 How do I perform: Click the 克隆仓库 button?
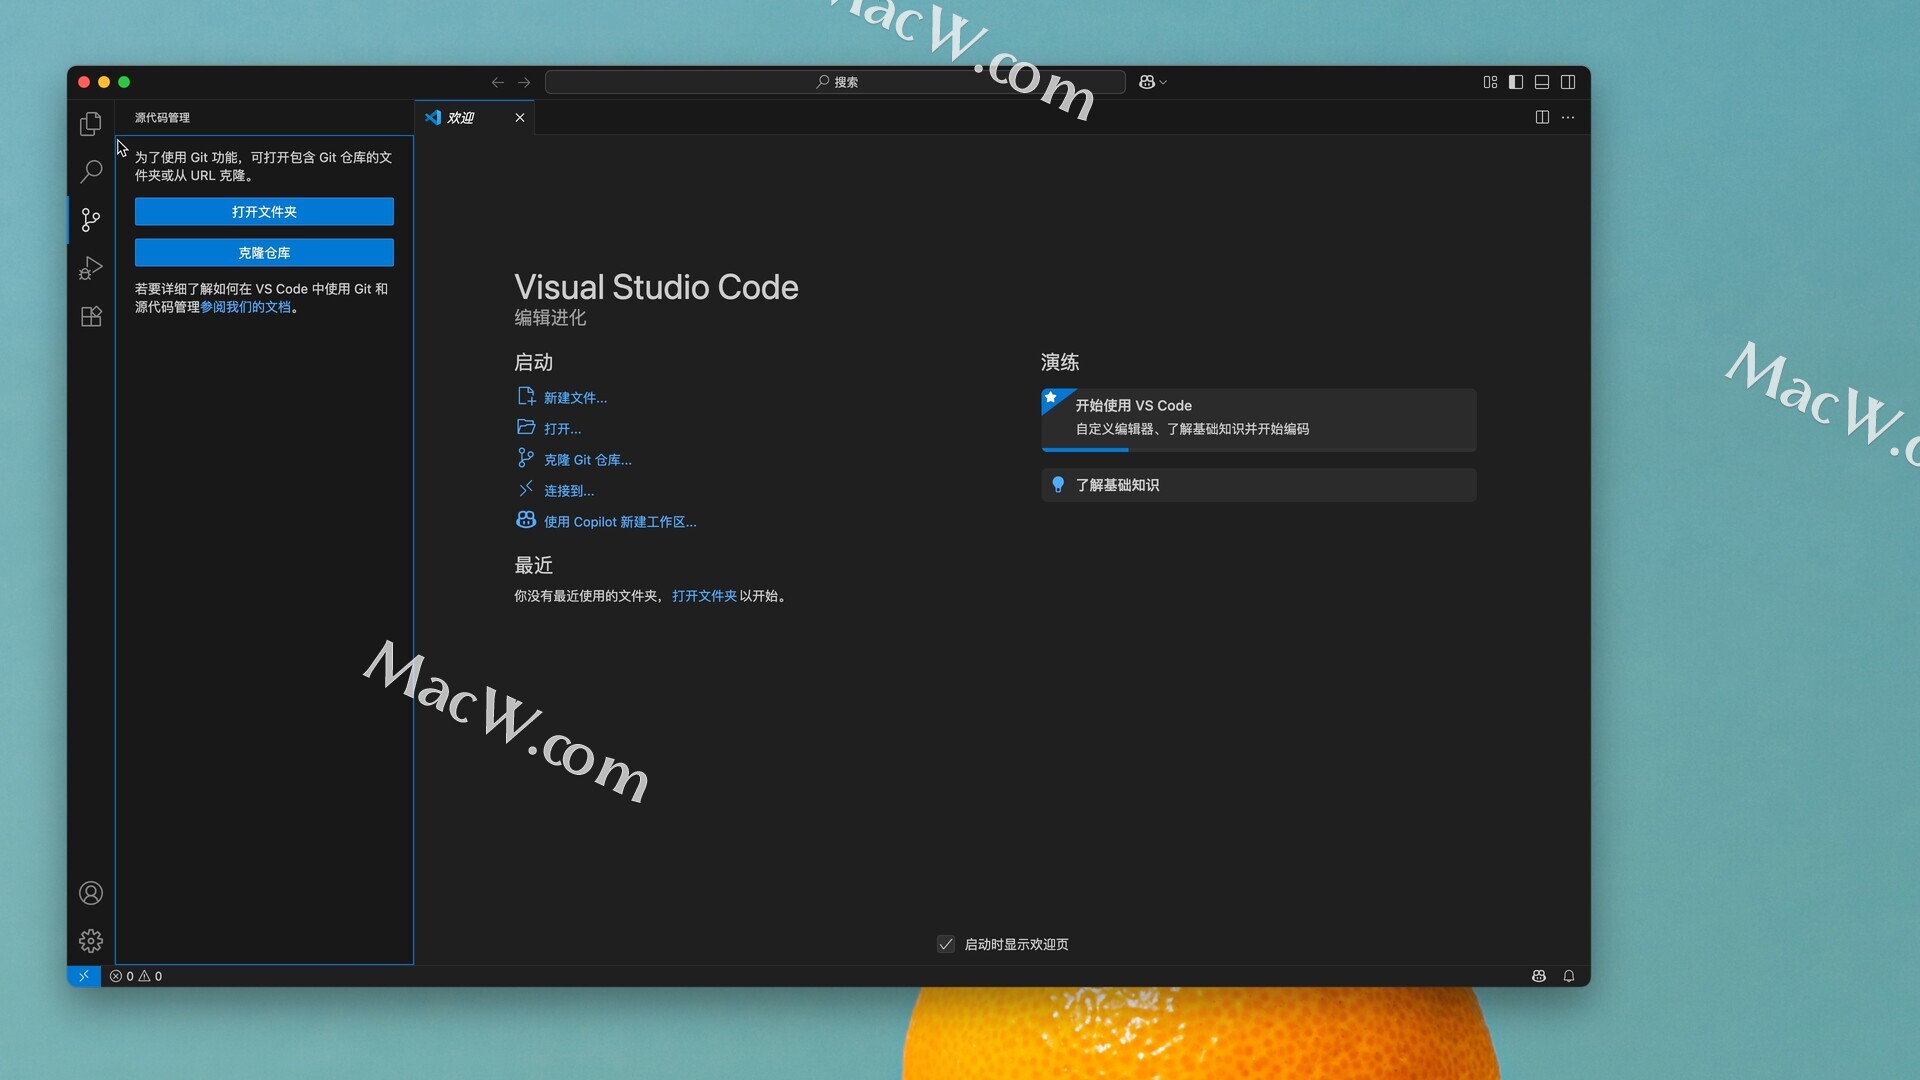264,252
